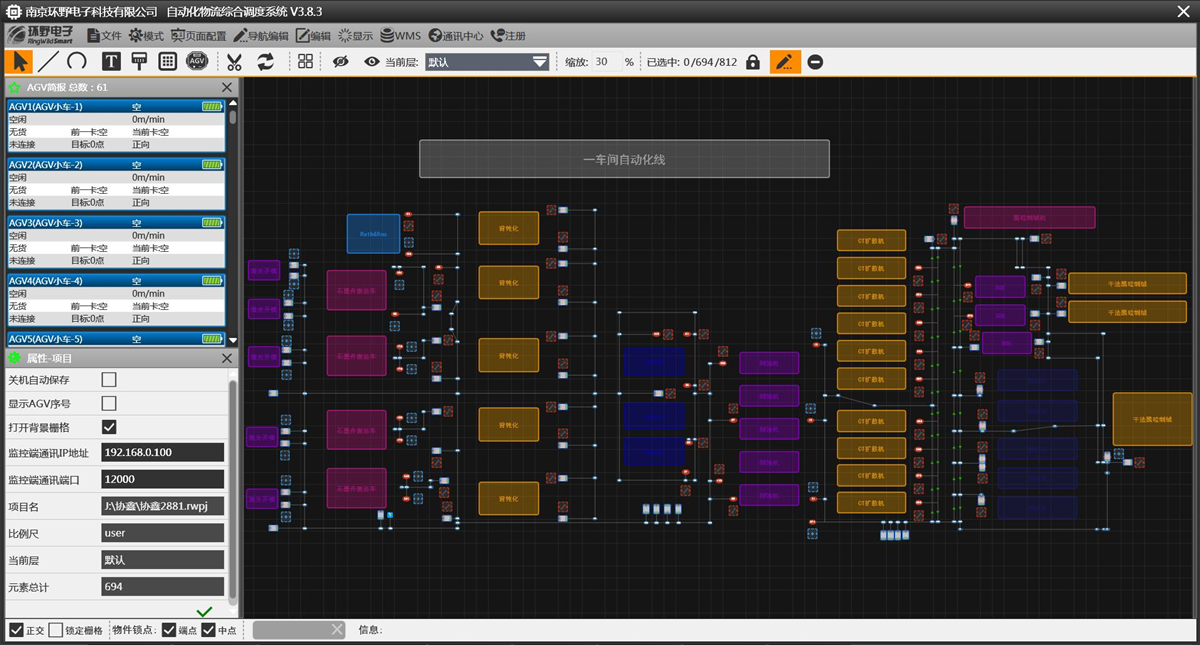The image size is (1200, 645).
Task: Open the 当前层 layer dropdown
Action: click(488, 62)
